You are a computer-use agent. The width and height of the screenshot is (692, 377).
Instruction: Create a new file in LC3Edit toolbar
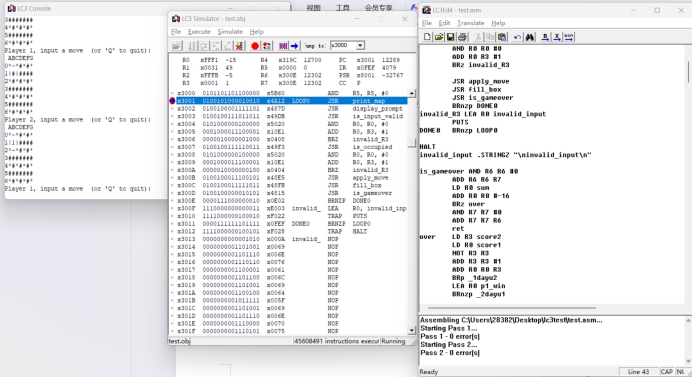point(427,37)
